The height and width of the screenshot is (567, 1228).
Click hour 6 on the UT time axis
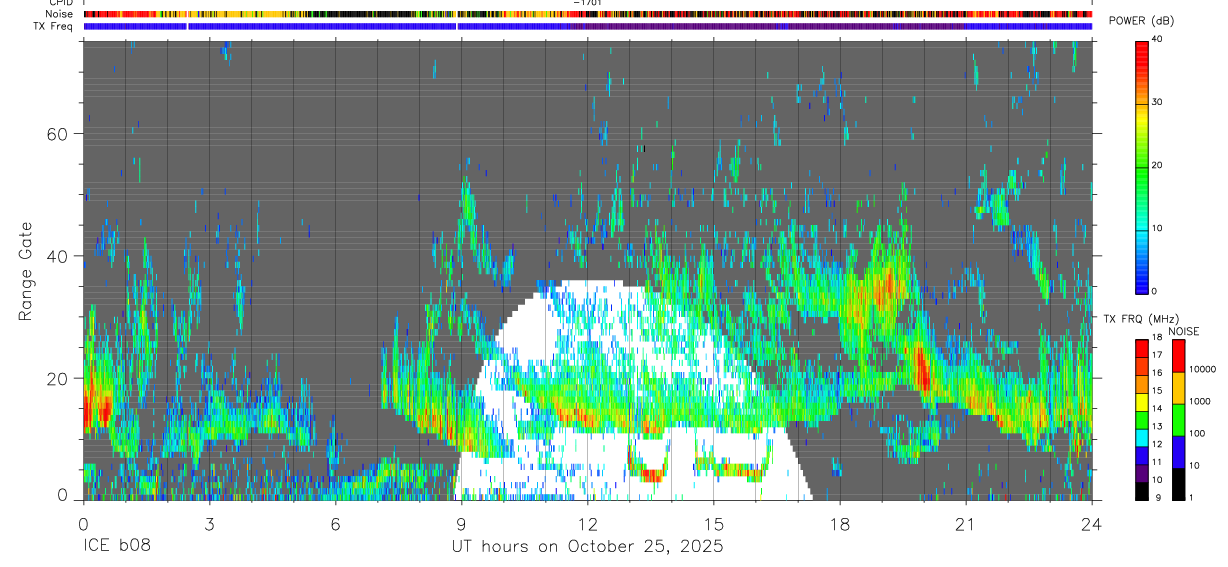click(x=335, y=524)
